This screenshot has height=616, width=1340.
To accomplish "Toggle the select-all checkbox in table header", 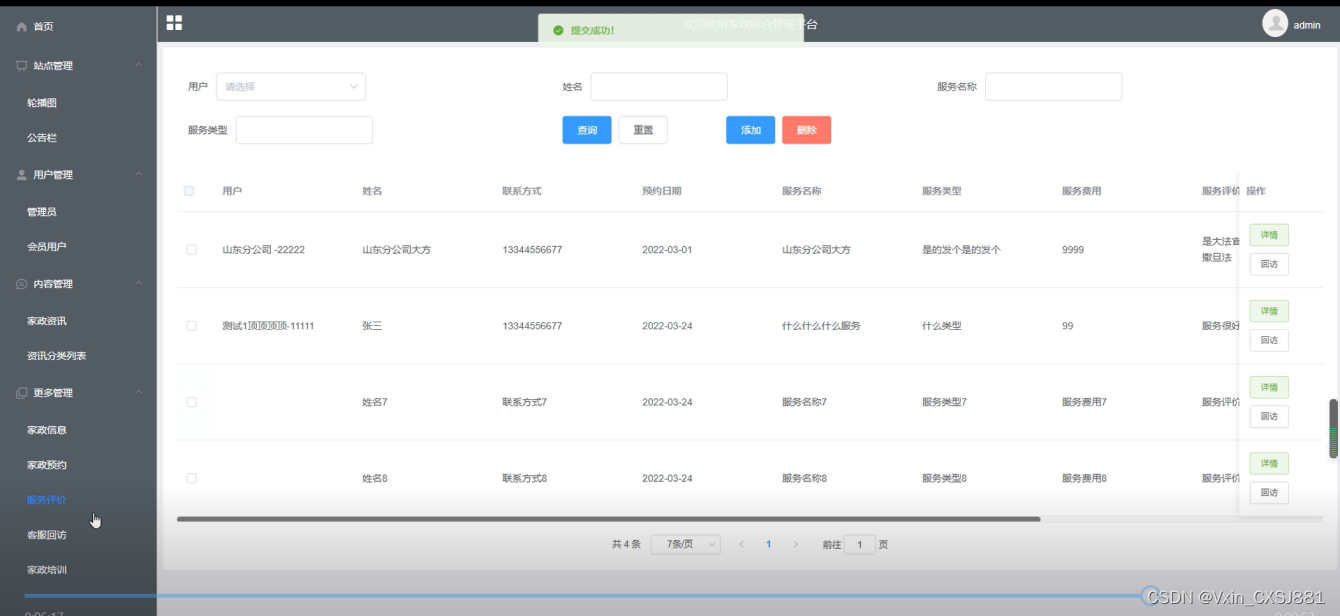I will pyautogui.click(x=189, y=191).
